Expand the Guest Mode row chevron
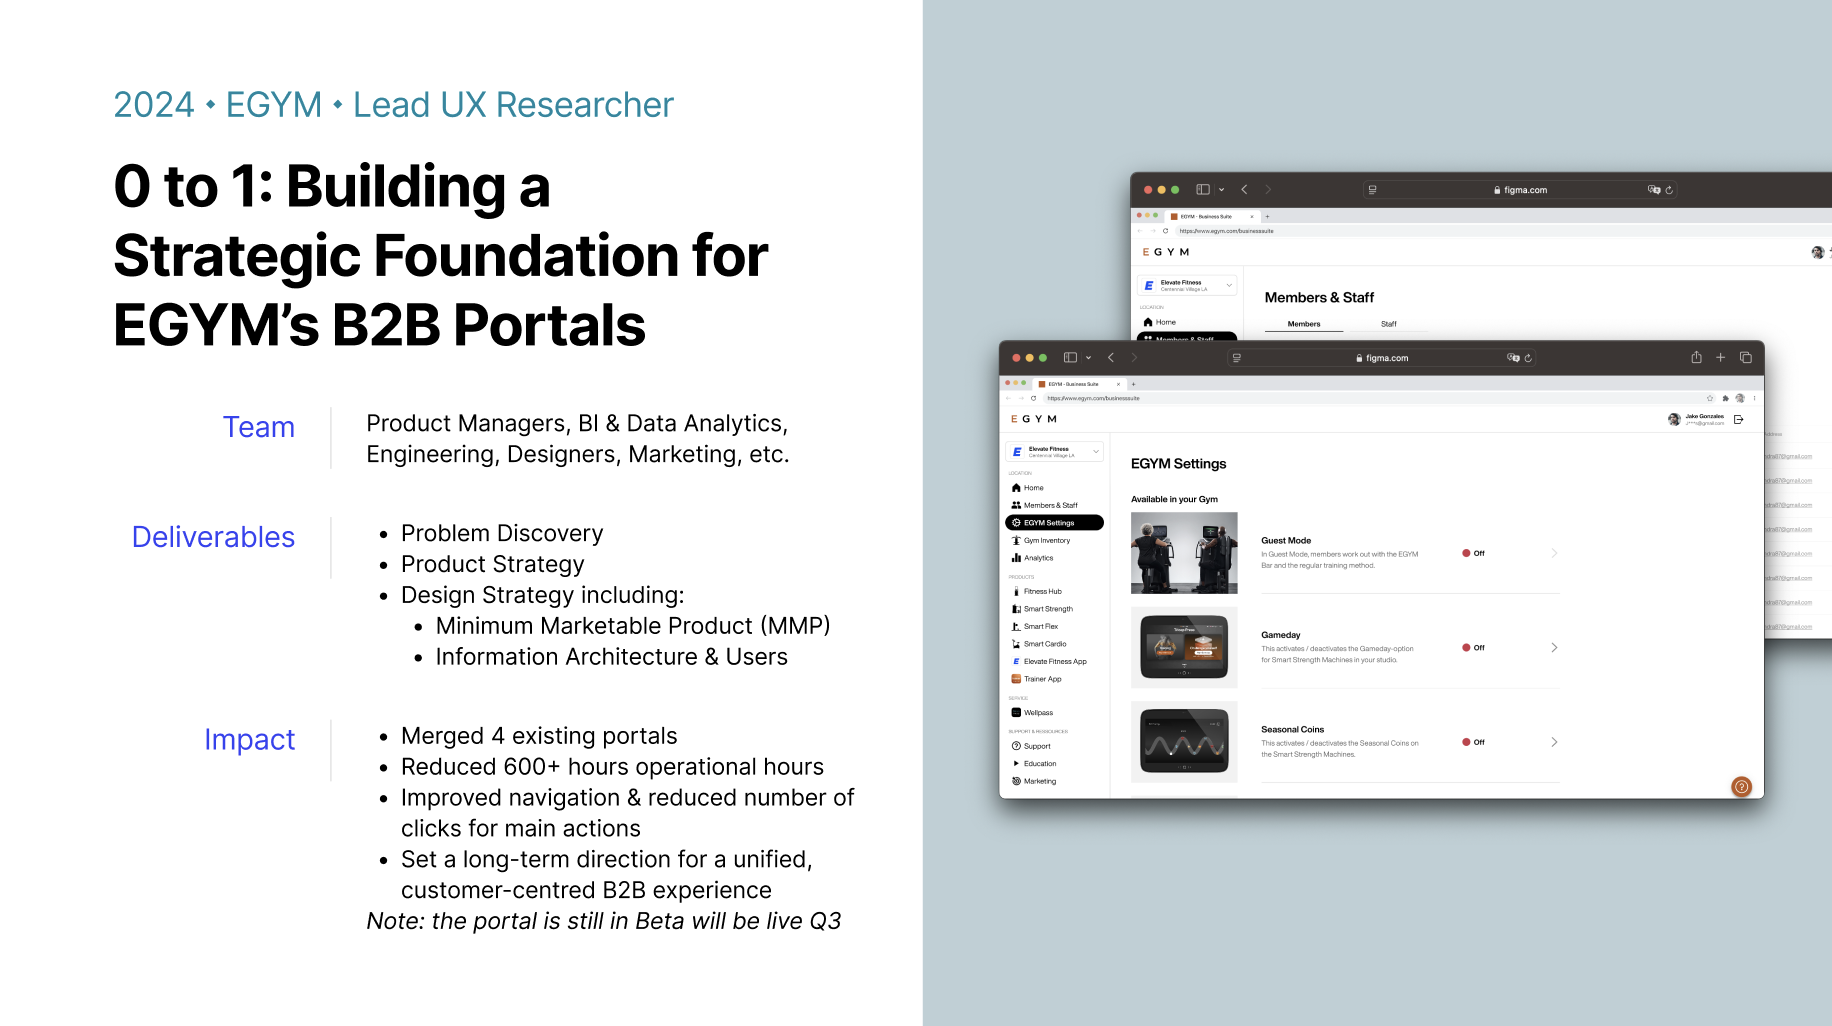Image resolution: width=1832 pixels, height=1026 pixels. click(1554, 553)
